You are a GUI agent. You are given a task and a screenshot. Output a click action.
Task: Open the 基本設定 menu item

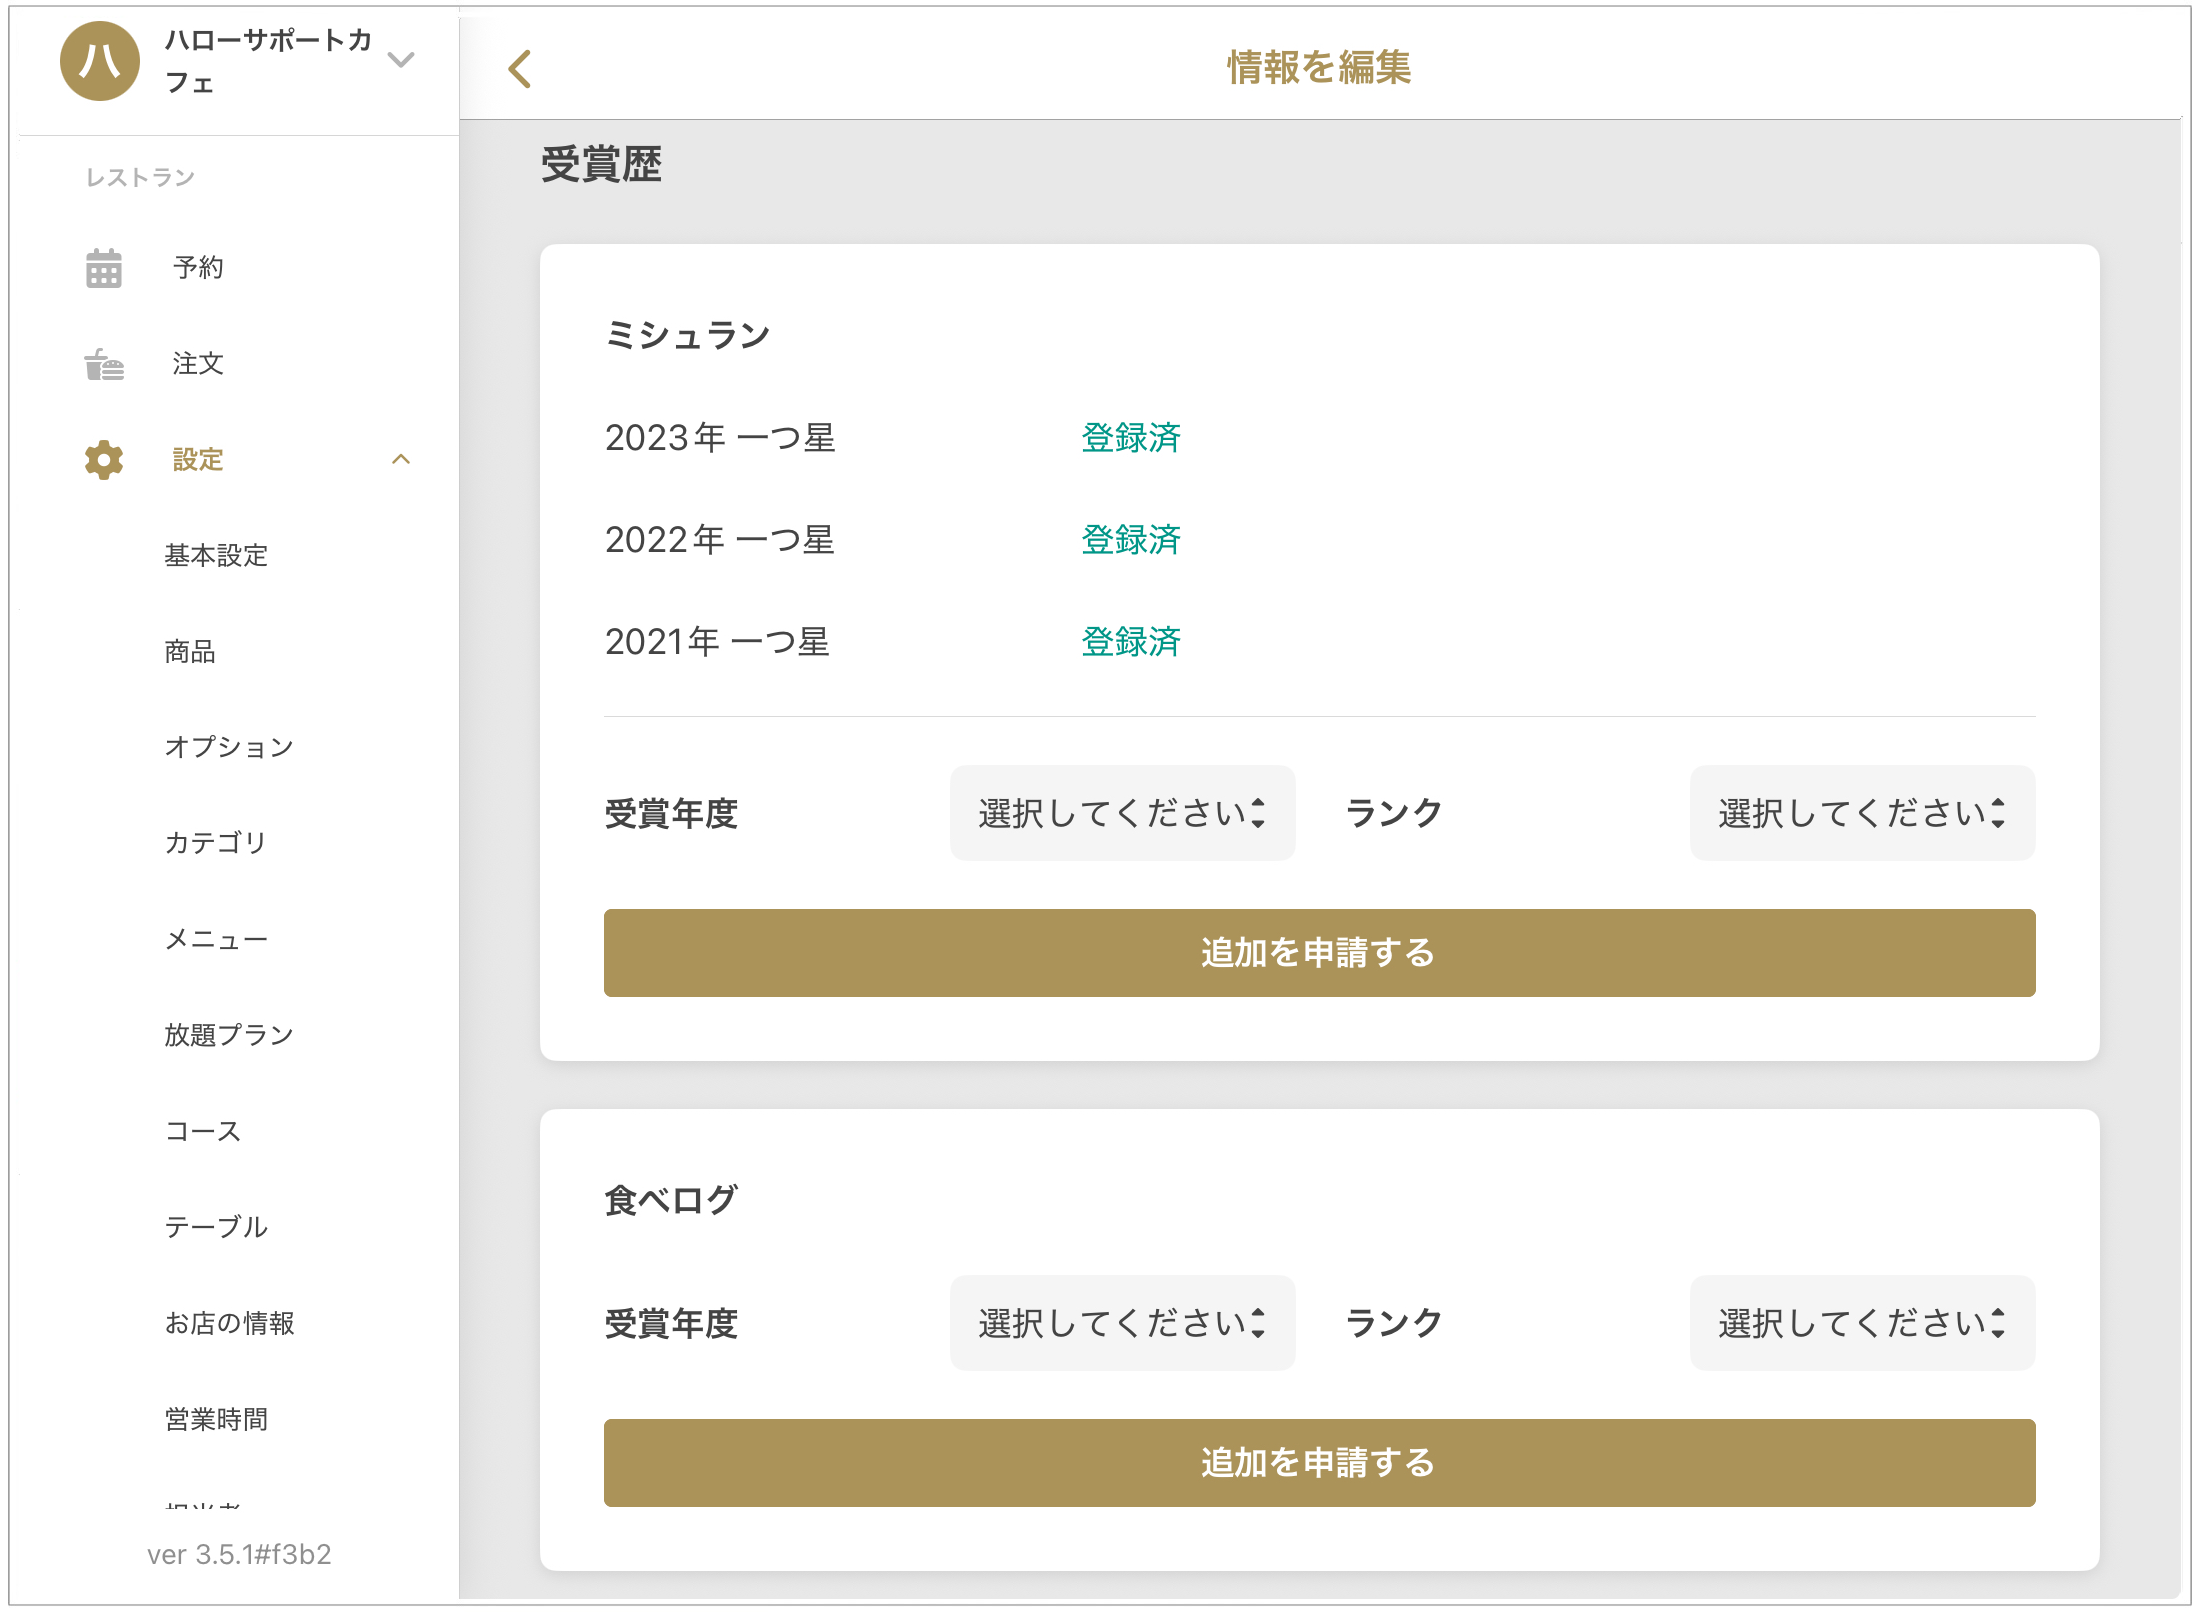(x=216, y=556)
